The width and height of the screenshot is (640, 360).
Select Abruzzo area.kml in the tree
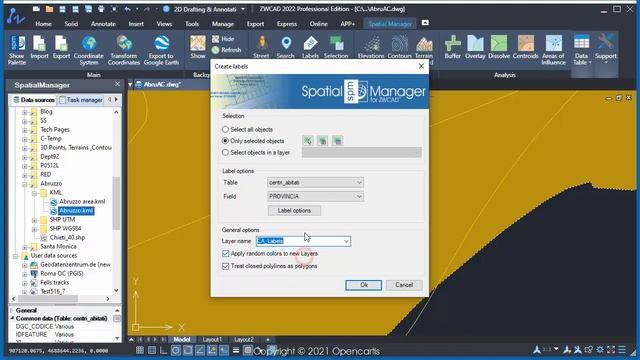pos(82,202)
